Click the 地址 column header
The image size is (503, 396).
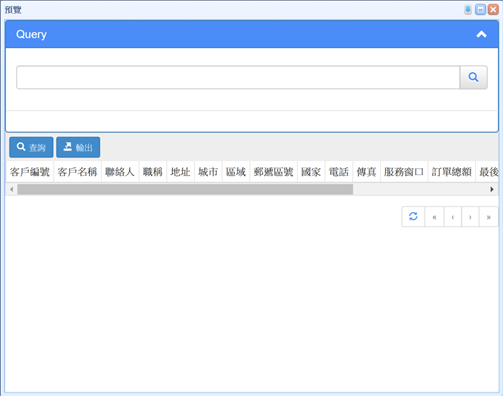180,172
